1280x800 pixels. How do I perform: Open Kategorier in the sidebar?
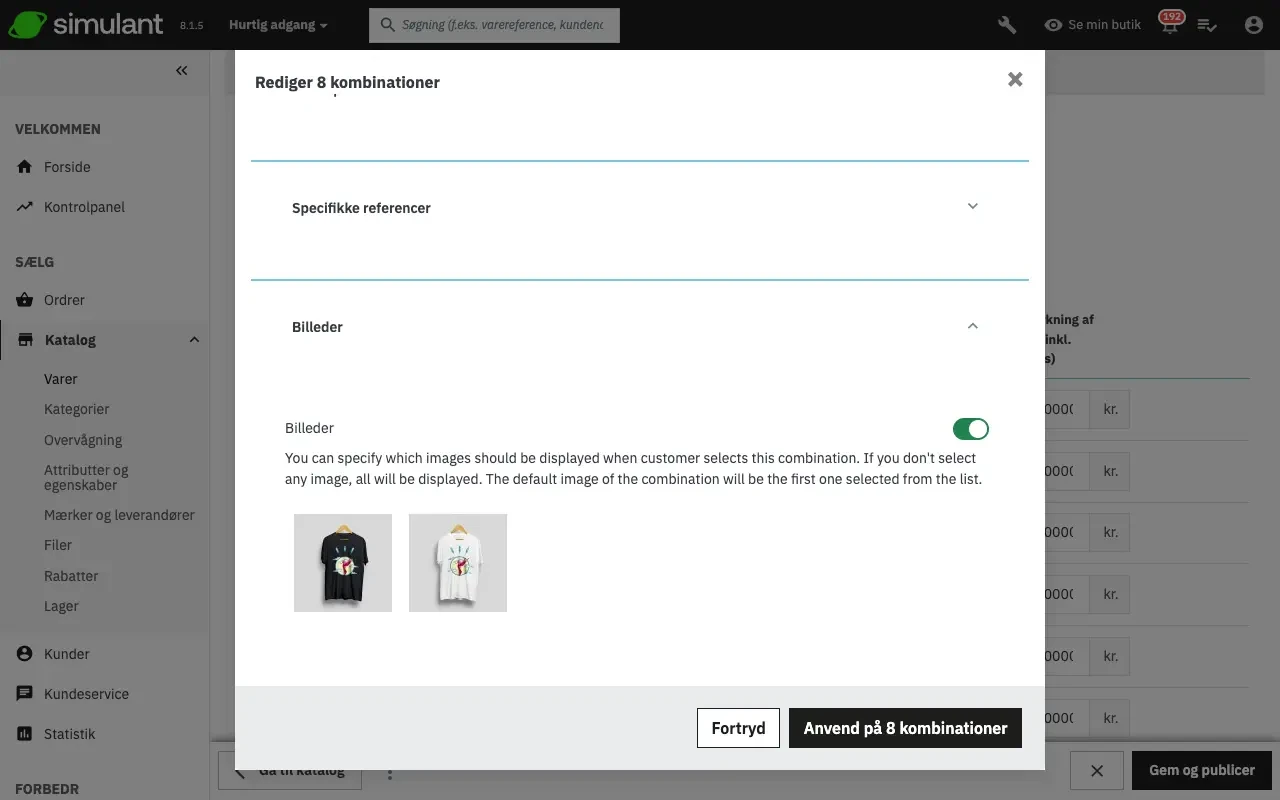pos(77,409)
